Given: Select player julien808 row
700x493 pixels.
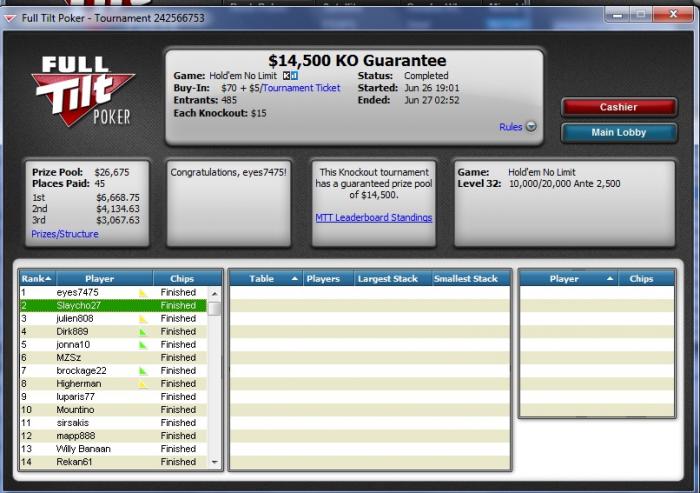Looking at the screenshot, I should pos(113,318).
